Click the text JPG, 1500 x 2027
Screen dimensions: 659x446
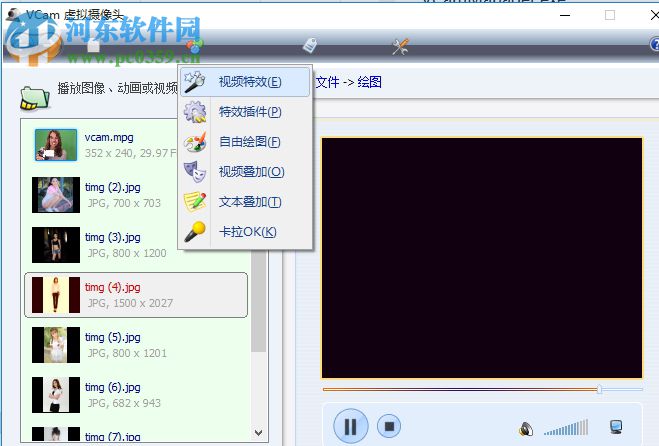[130, 303]
